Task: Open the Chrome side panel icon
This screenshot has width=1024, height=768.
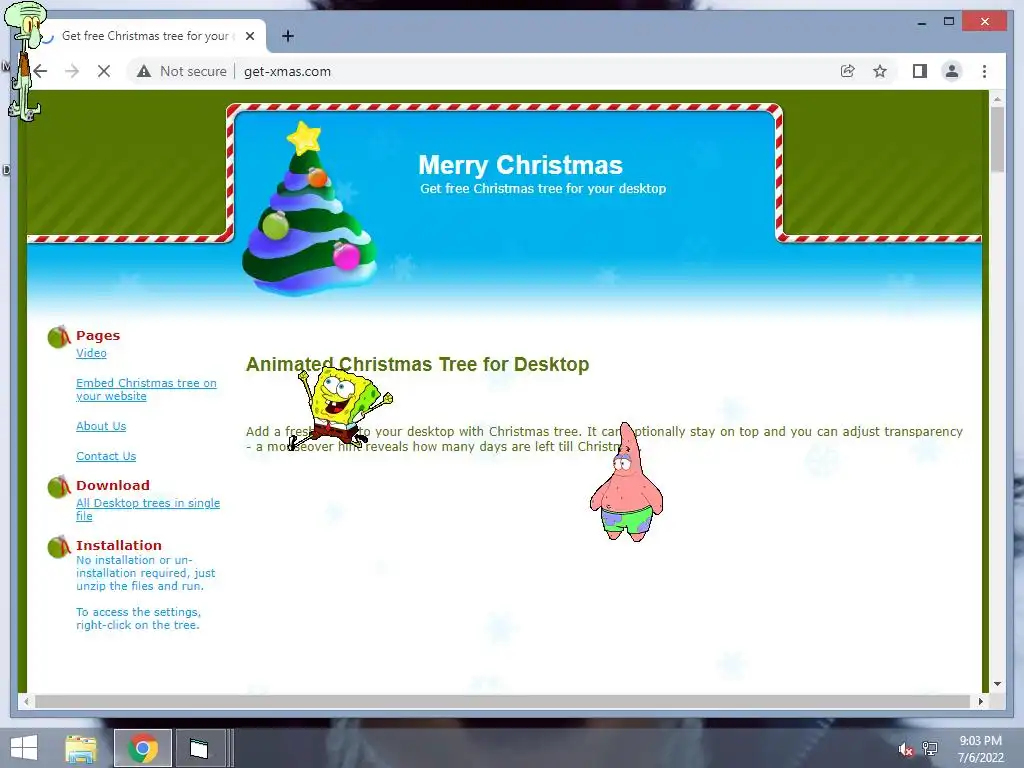Action: (x=920, y=71)
